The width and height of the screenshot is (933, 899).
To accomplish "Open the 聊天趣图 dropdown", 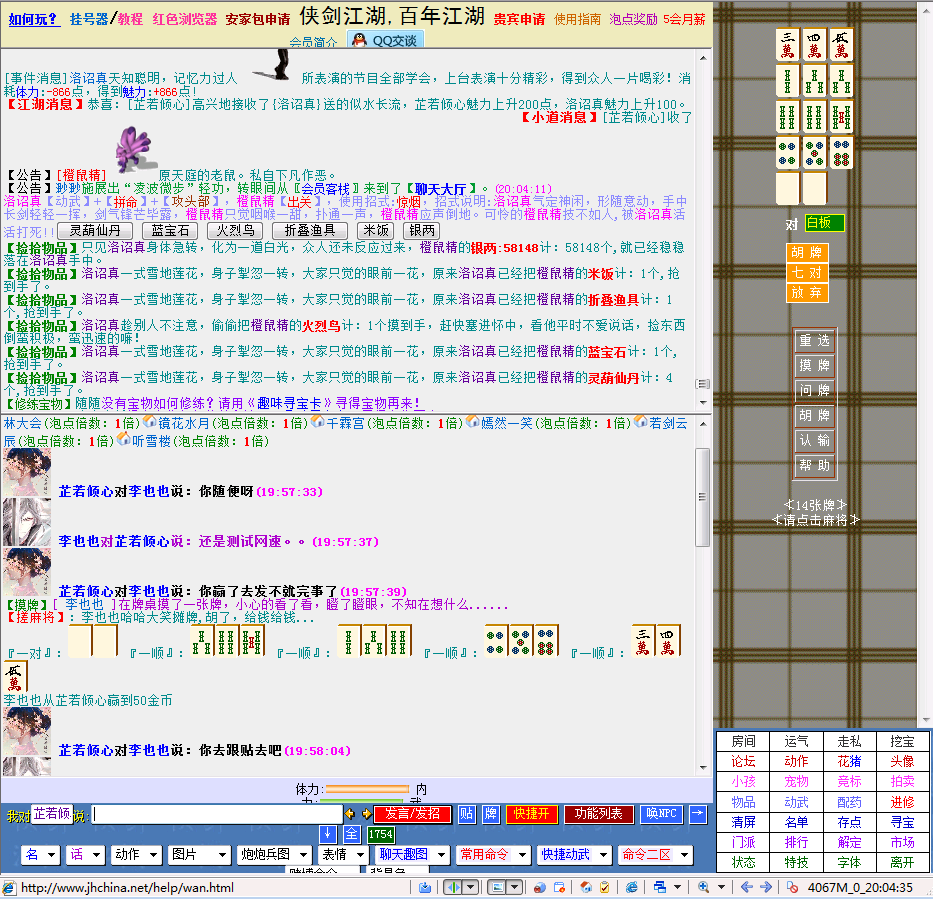I will point(412,854).
